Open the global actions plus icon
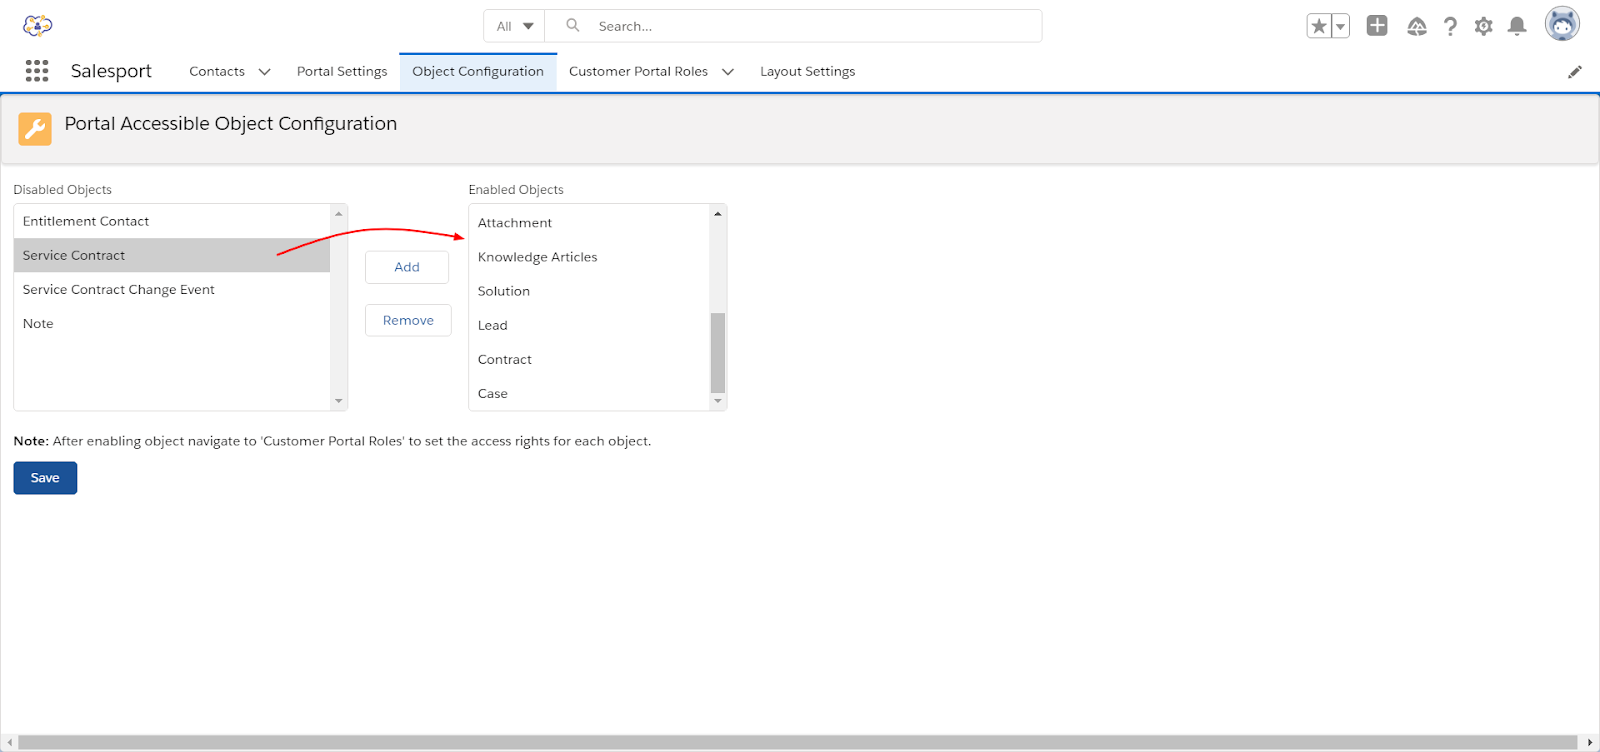Image resolution: width=1600 pixels, height=752 pixels. pos(1377,26)
